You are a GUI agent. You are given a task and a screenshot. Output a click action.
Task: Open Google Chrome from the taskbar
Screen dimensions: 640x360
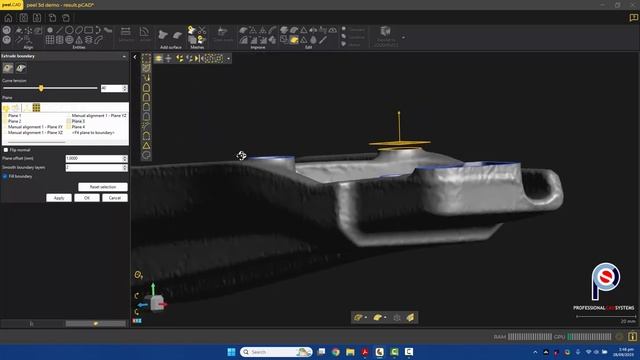click(x=336, y=352)
